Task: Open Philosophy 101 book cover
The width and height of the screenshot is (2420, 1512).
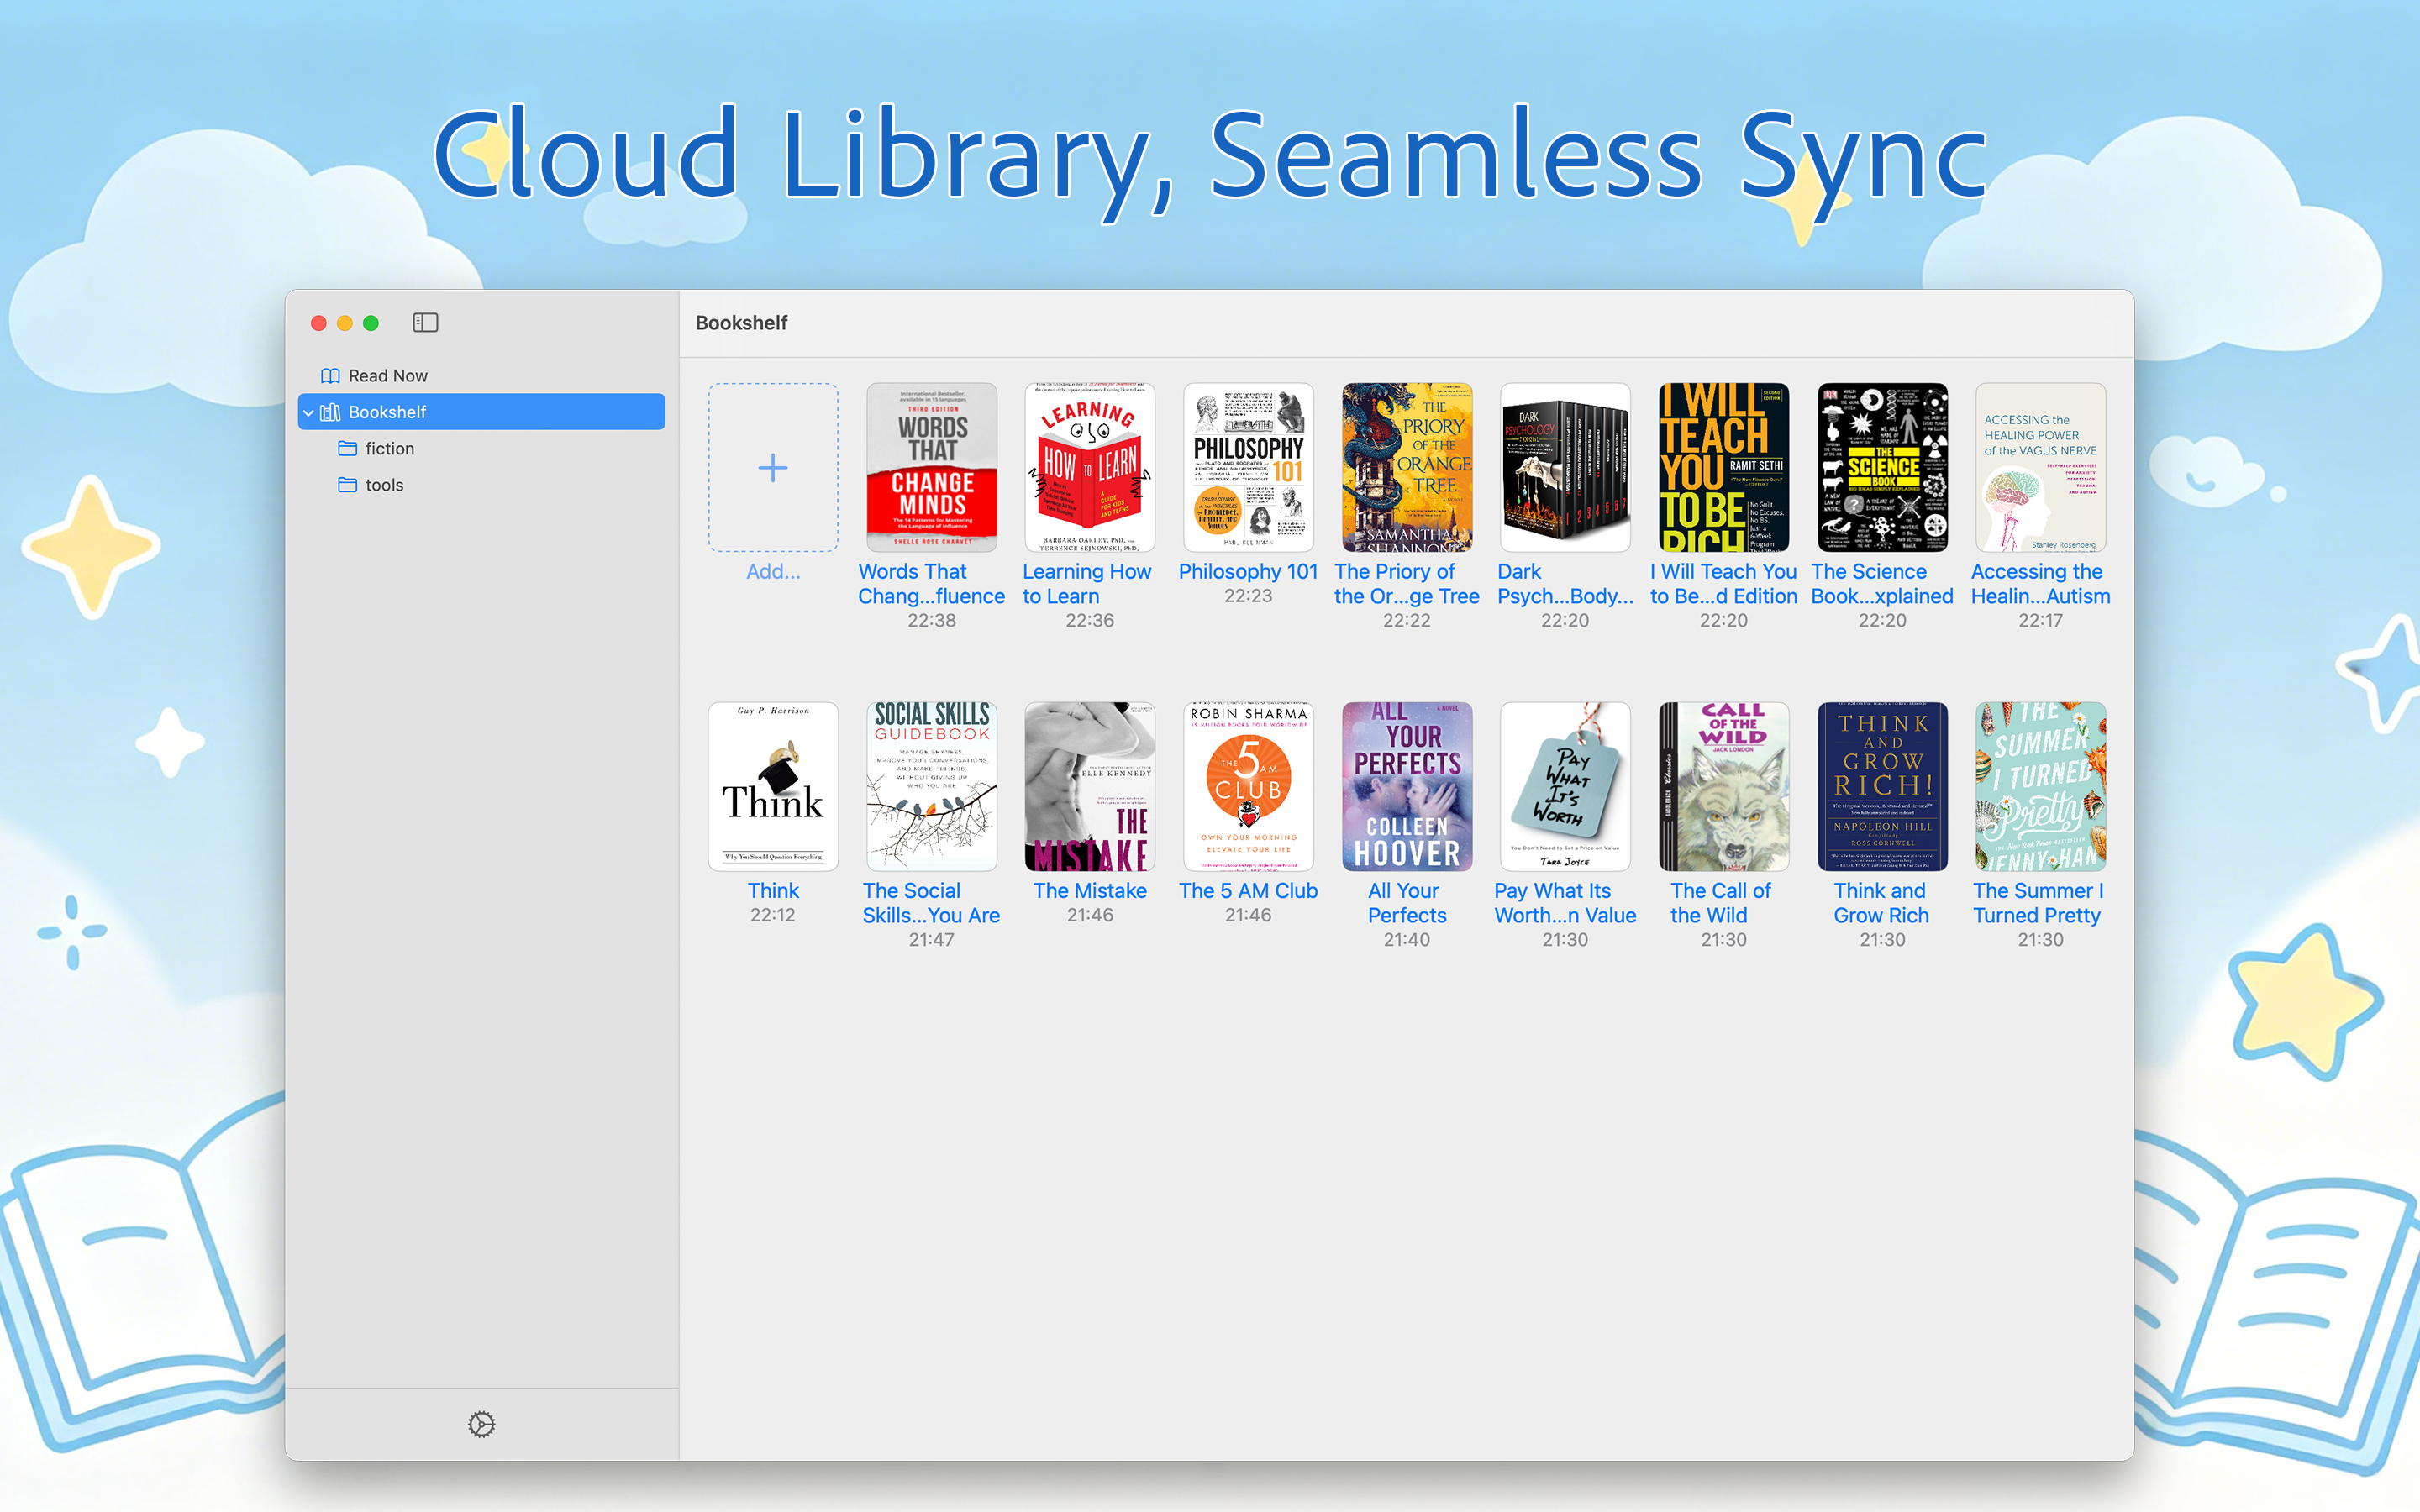Action: pyautogui.click(x=1248, y=467)
